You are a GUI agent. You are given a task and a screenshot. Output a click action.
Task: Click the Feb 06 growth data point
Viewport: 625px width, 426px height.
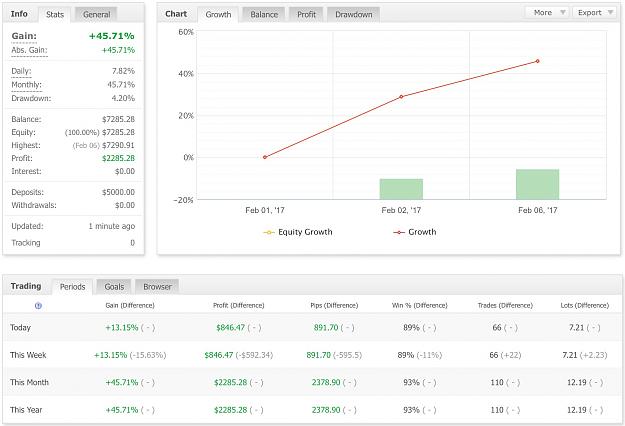[538, 61]
